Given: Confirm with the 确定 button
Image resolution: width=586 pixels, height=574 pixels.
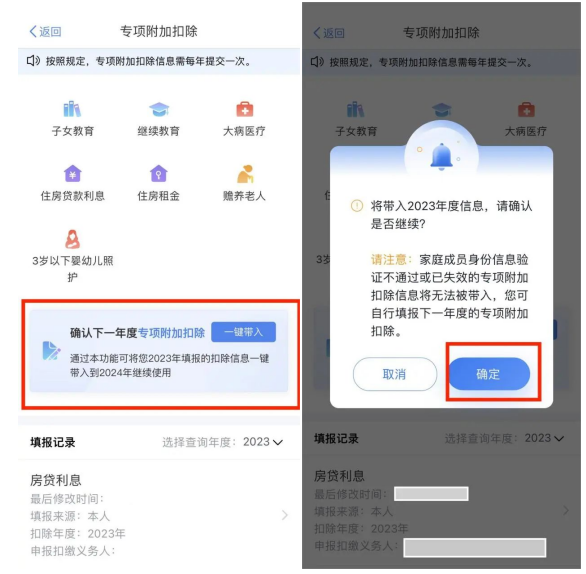Looking at the screenshot, I should click(x=489, y=374).
